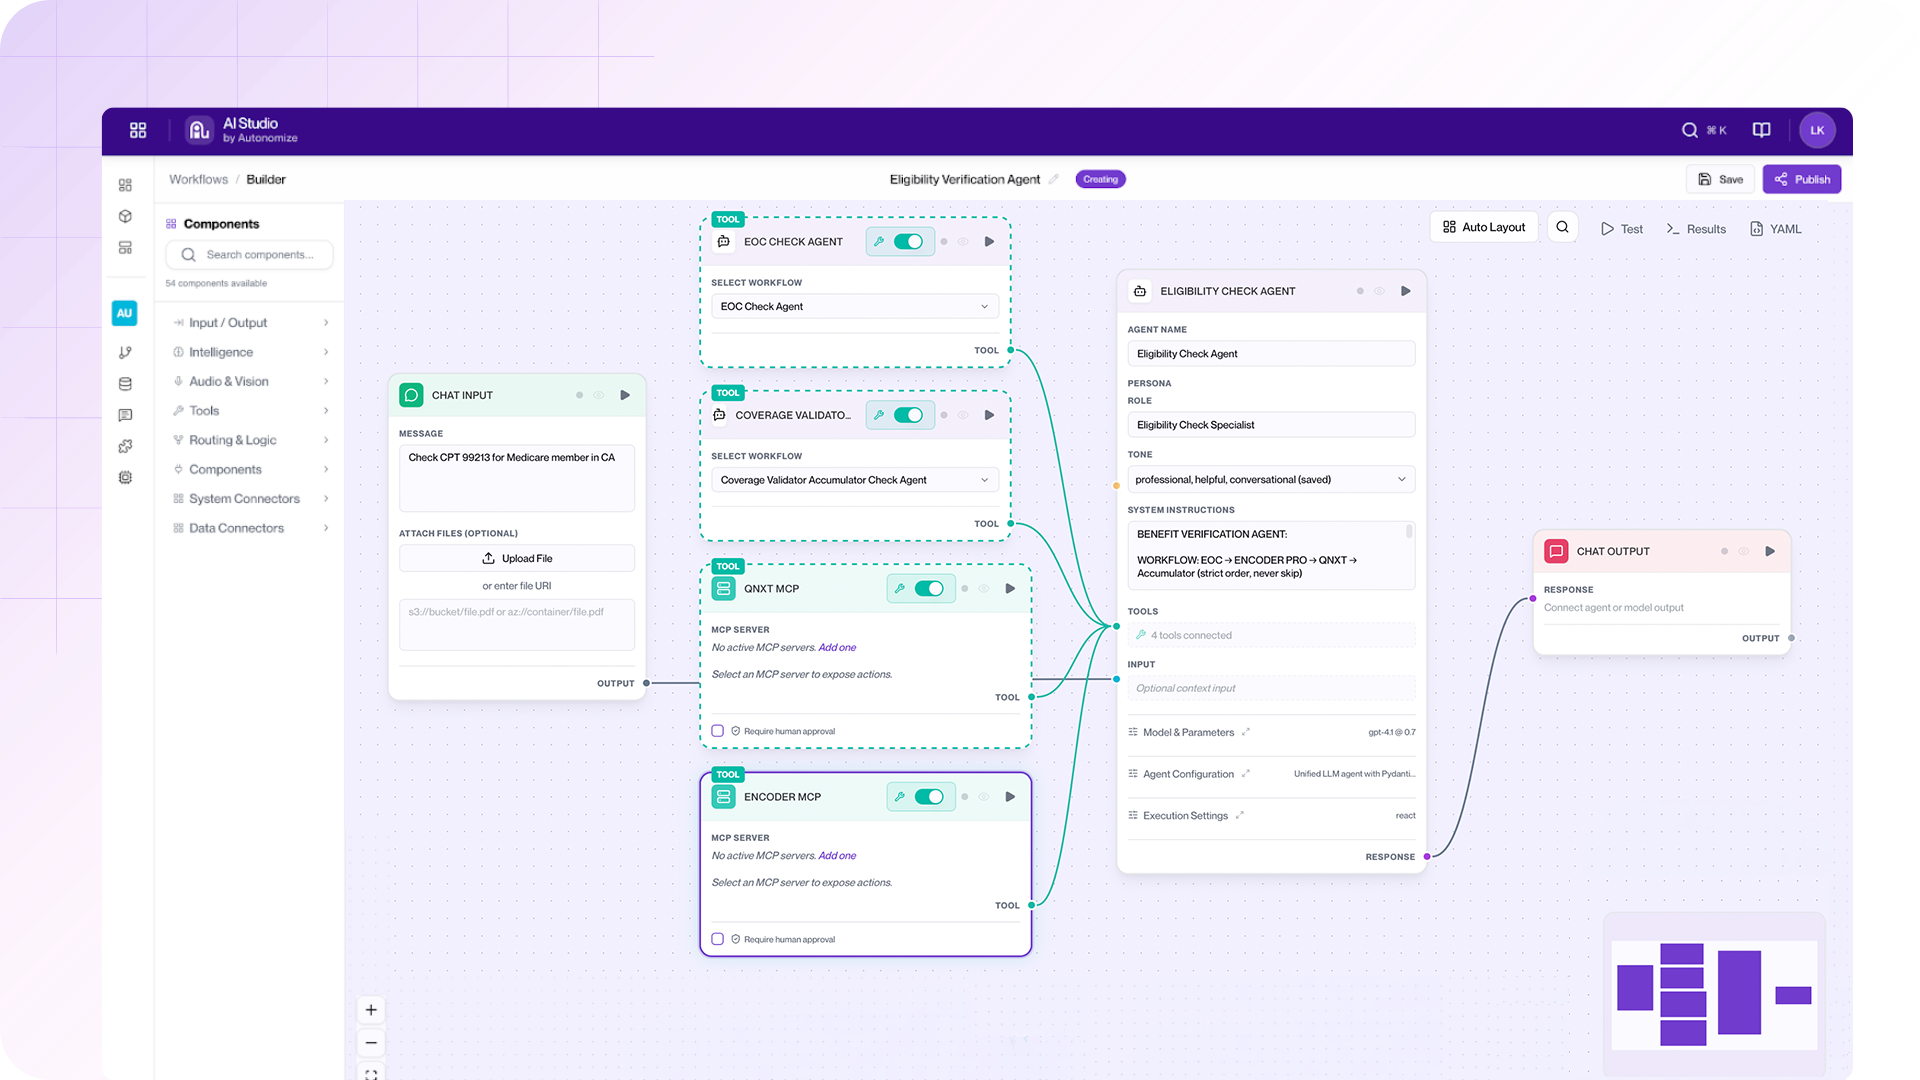Run the ELIGIBILITY CHECK AGENT play icon
Image resolution: width=1920 pixels, height=1080 pixels.
(1405, 291)
